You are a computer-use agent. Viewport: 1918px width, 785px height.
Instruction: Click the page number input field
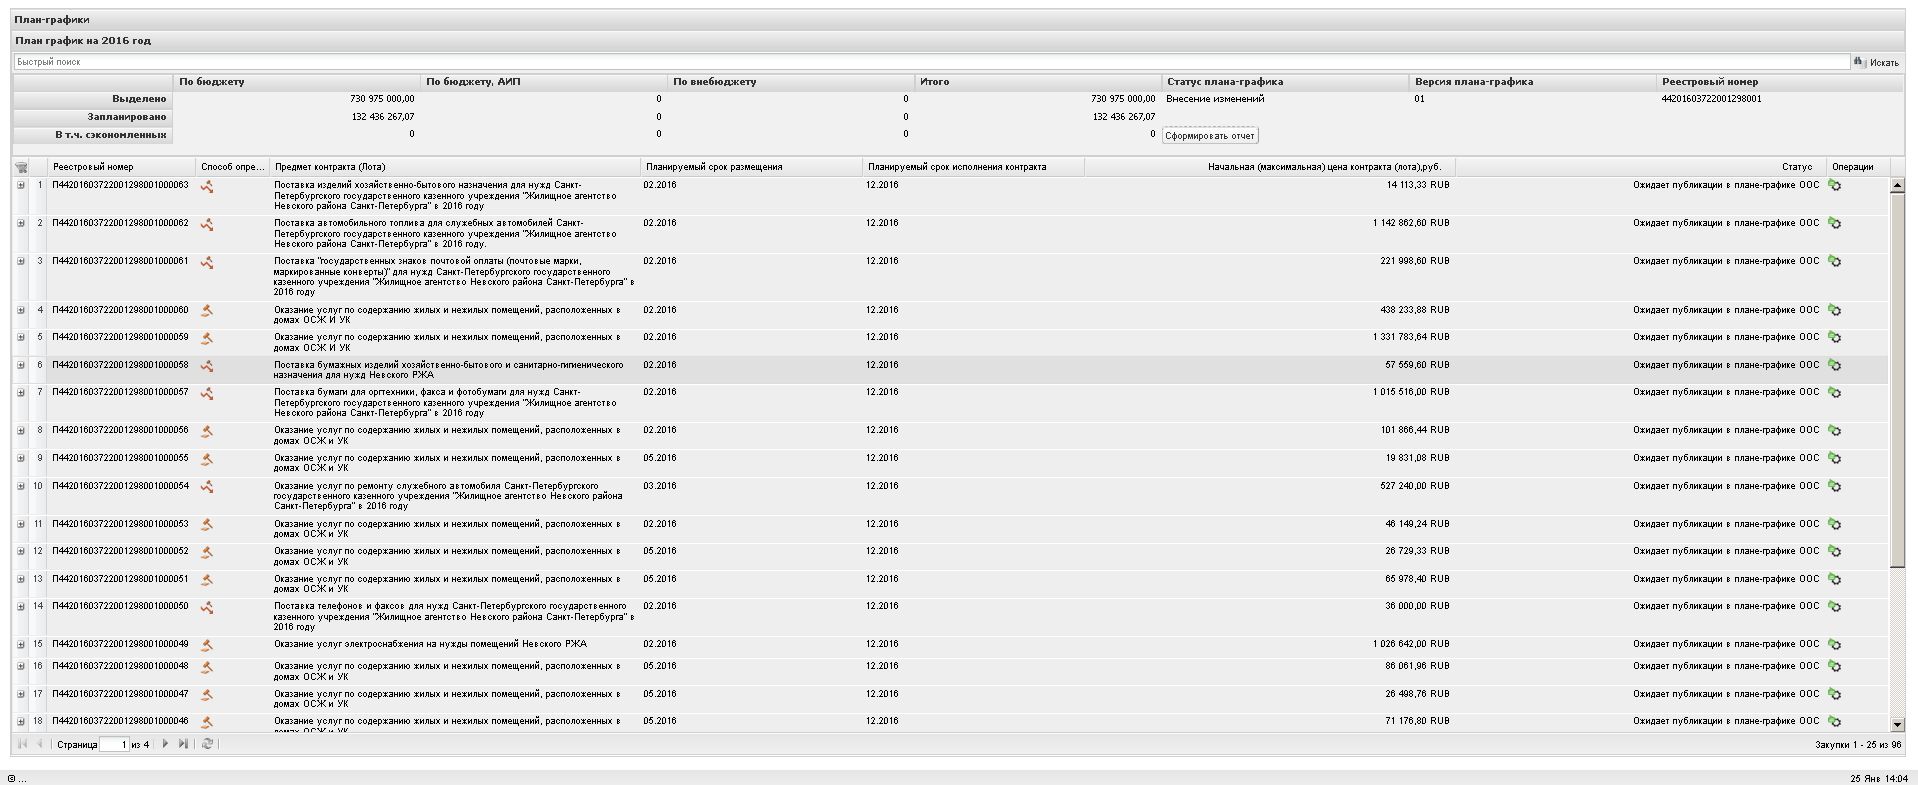pos(114,744)
